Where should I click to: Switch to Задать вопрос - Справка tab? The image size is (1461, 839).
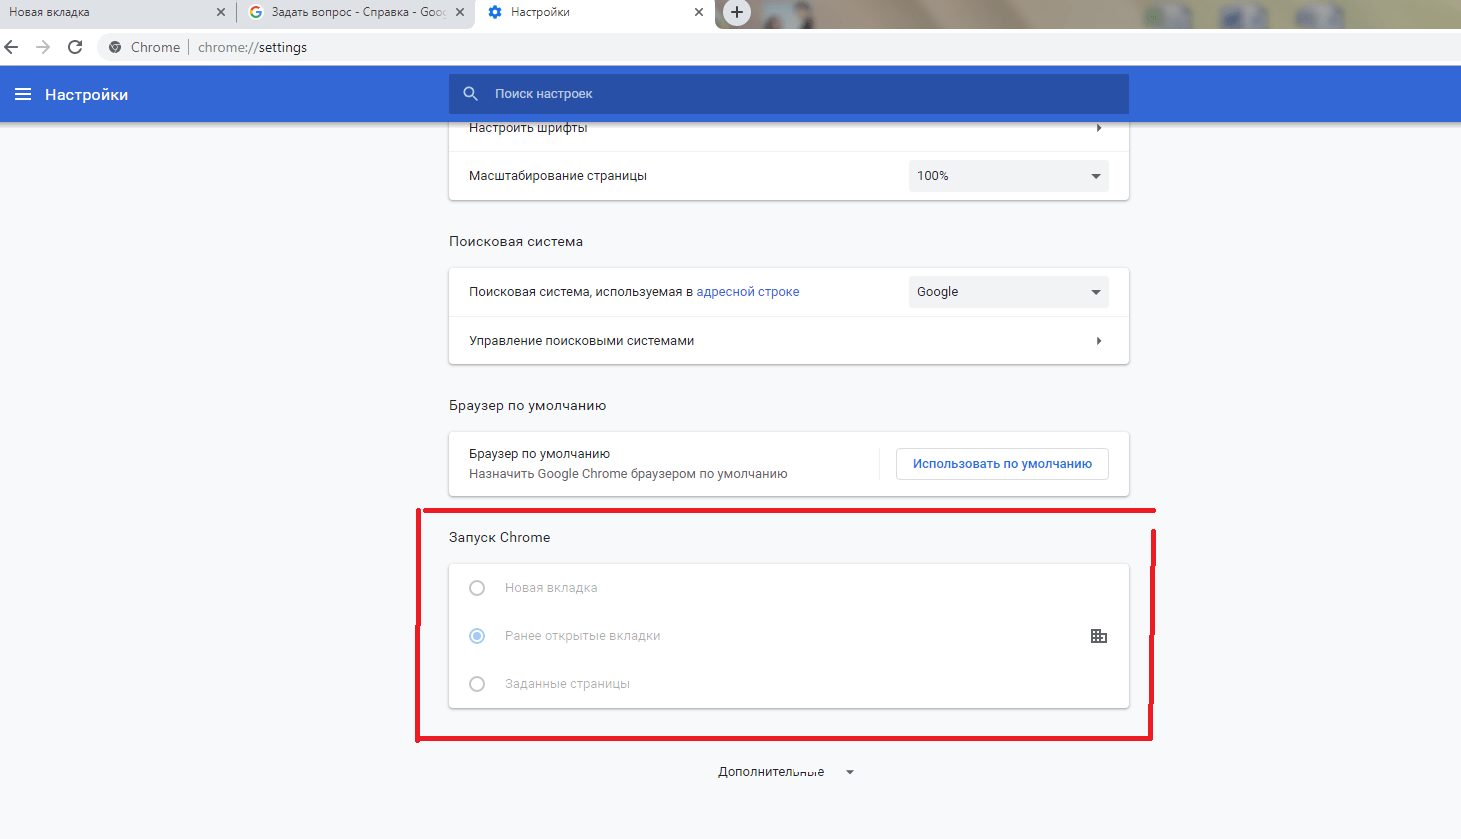click(x=356, y=12)
